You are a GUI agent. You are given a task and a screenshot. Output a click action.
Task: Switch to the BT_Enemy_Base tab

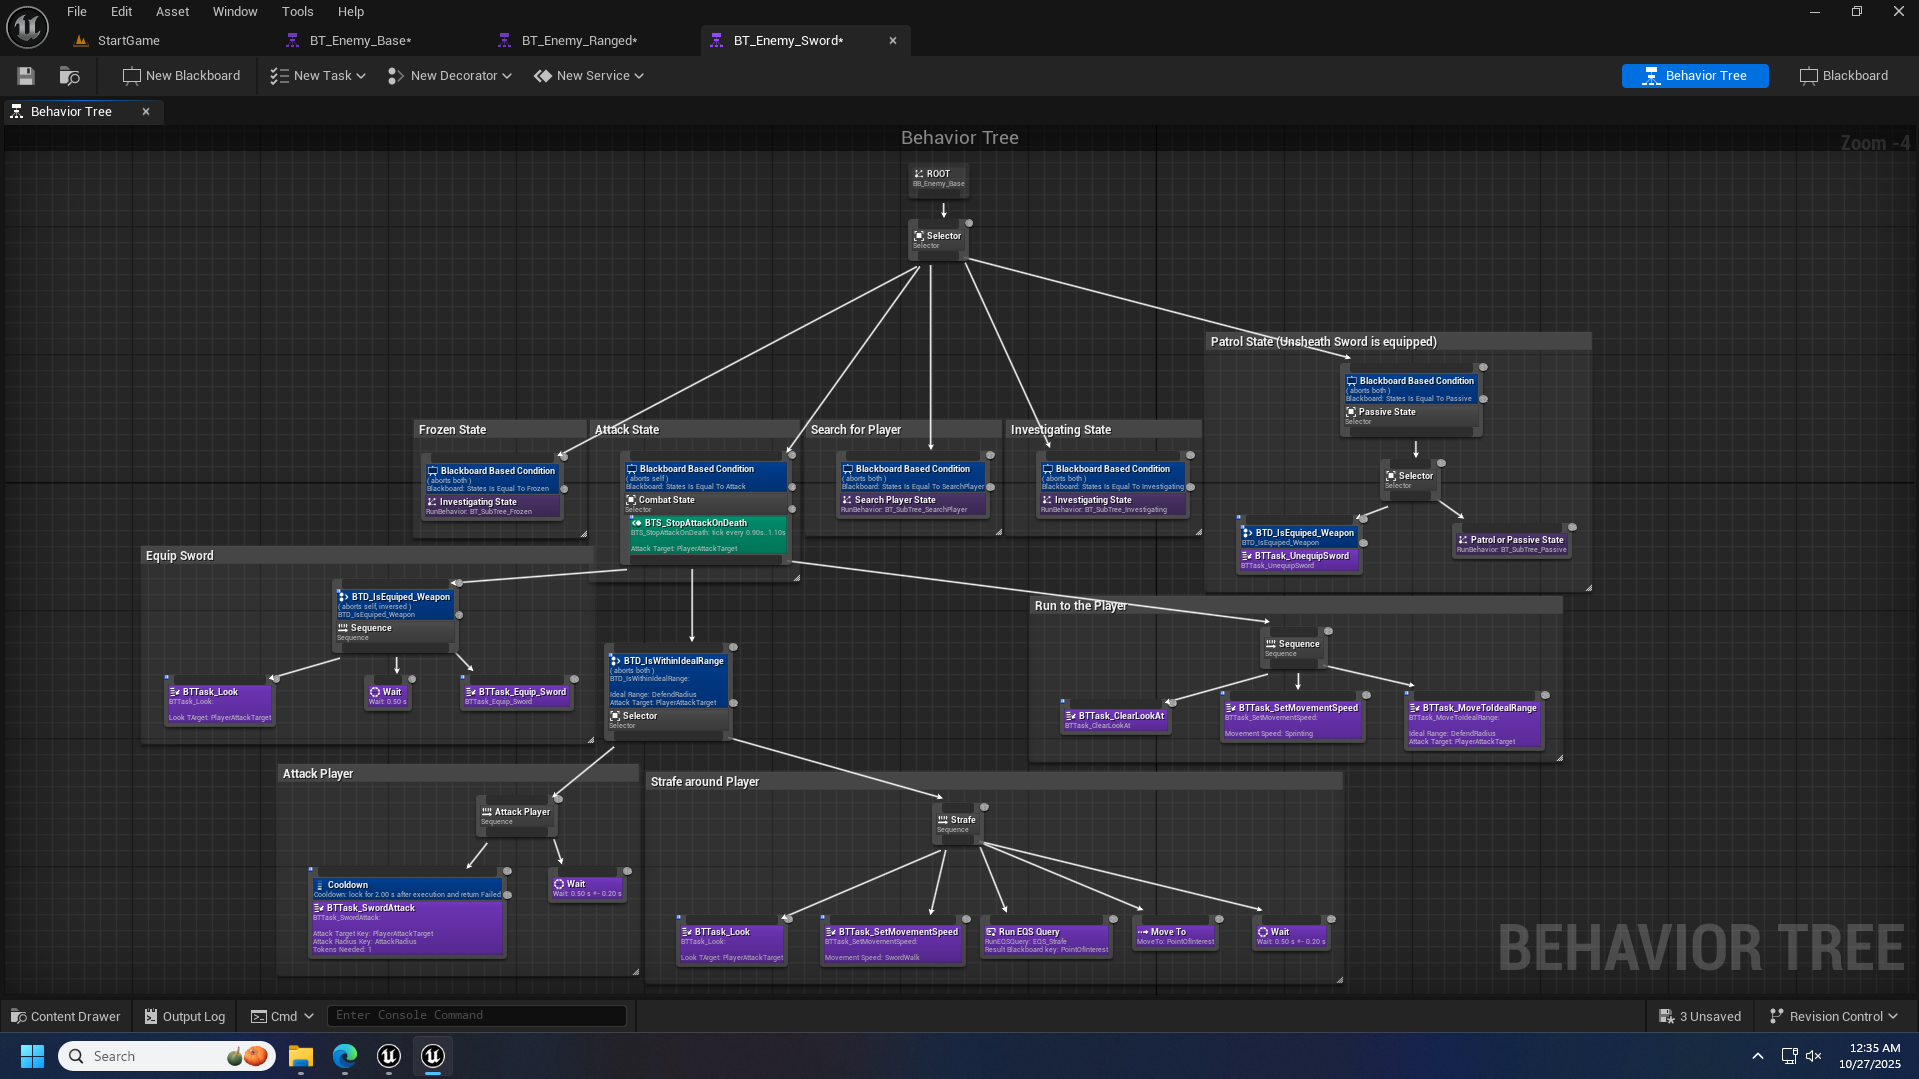[x=360, y=41]
